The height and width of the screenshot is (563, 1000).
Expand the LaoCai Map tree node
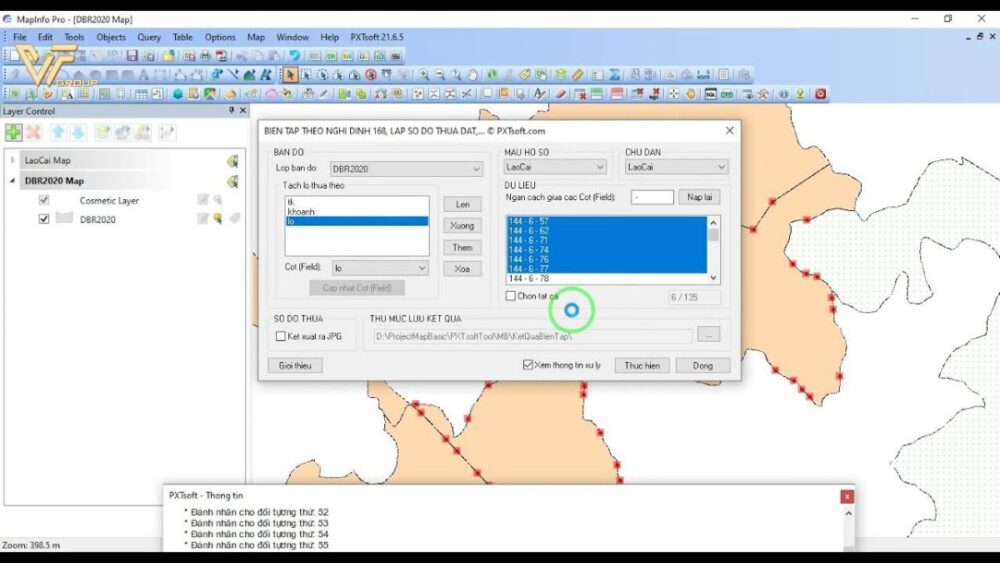point(12,160)
